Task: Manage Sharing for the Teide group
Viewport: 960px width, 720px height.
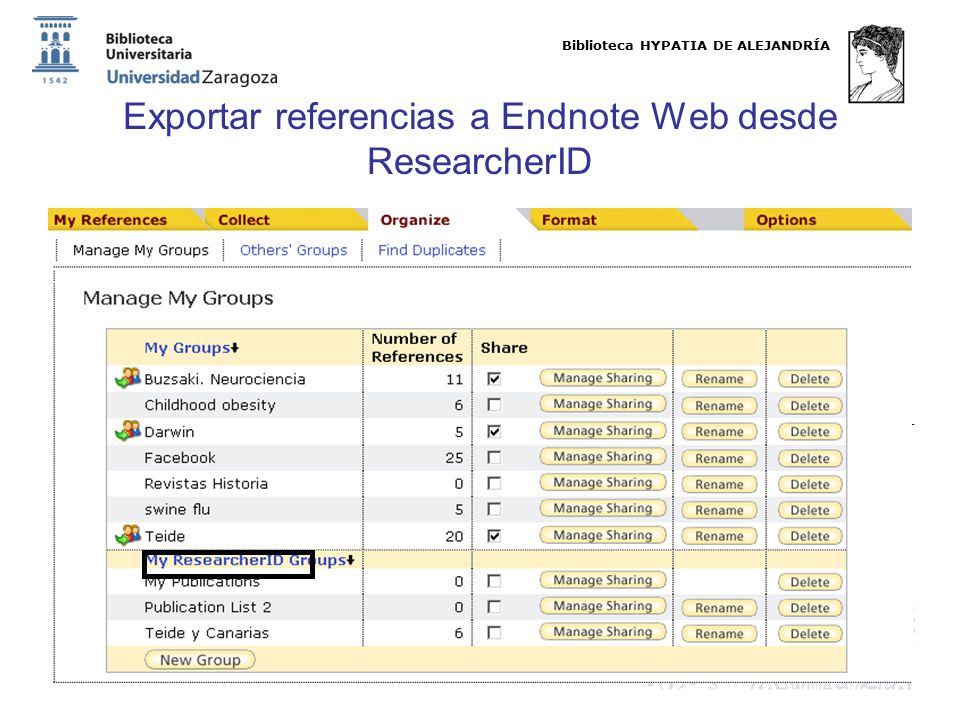Action: pyautogui.click(x=603, y=534)
